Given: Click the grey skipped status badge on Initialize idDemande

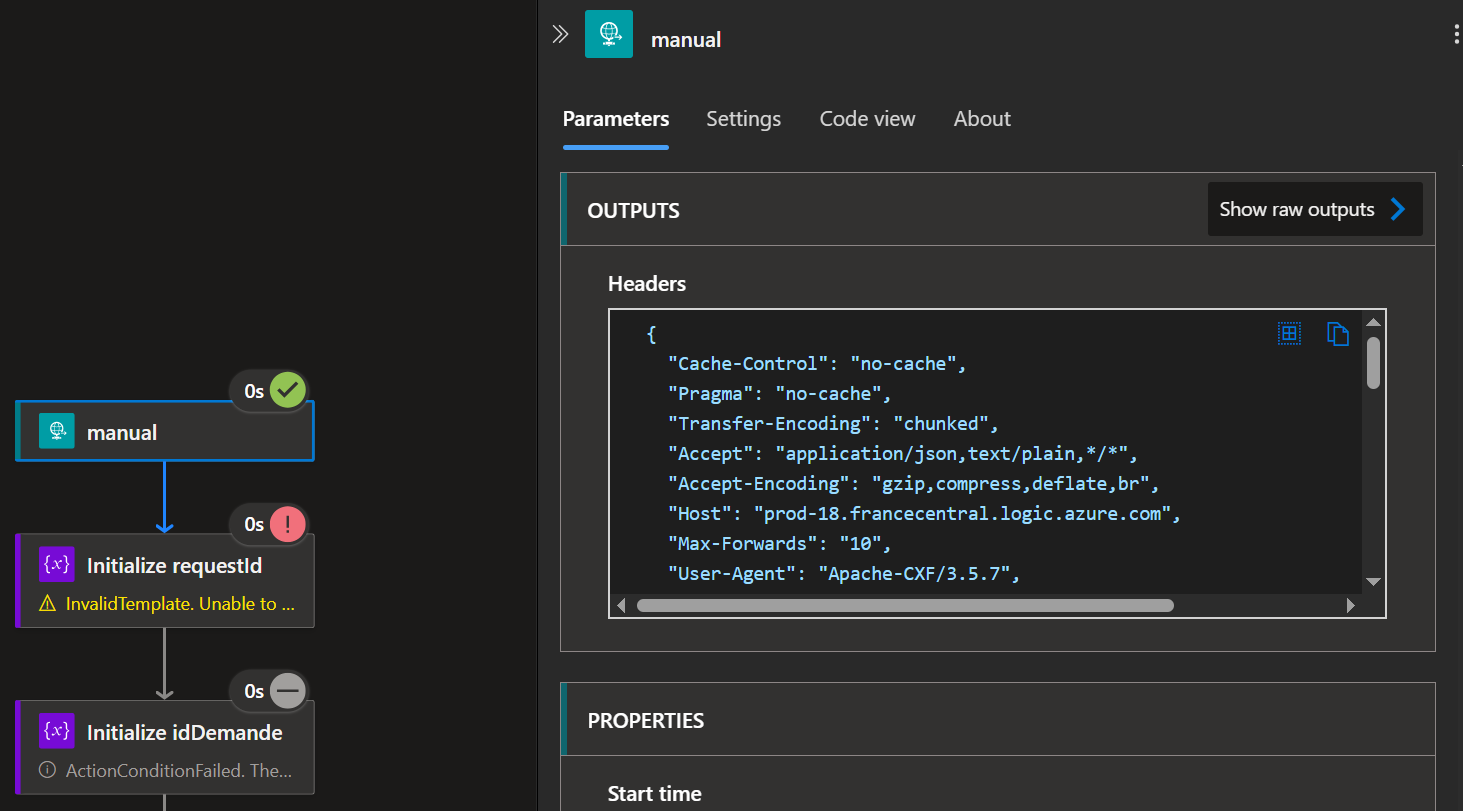Looking at the screenshot, I should [288, 690].
